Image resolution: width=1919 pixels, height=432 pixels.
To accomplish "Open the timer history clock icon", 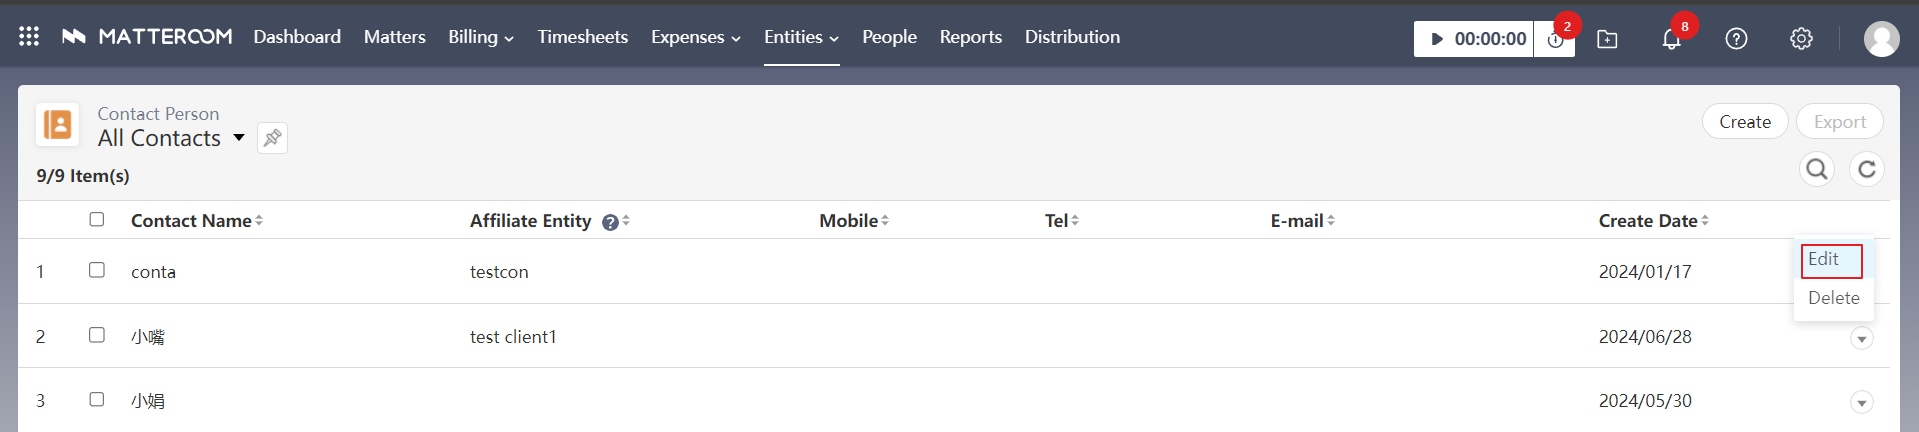I will pos(1555,40).
